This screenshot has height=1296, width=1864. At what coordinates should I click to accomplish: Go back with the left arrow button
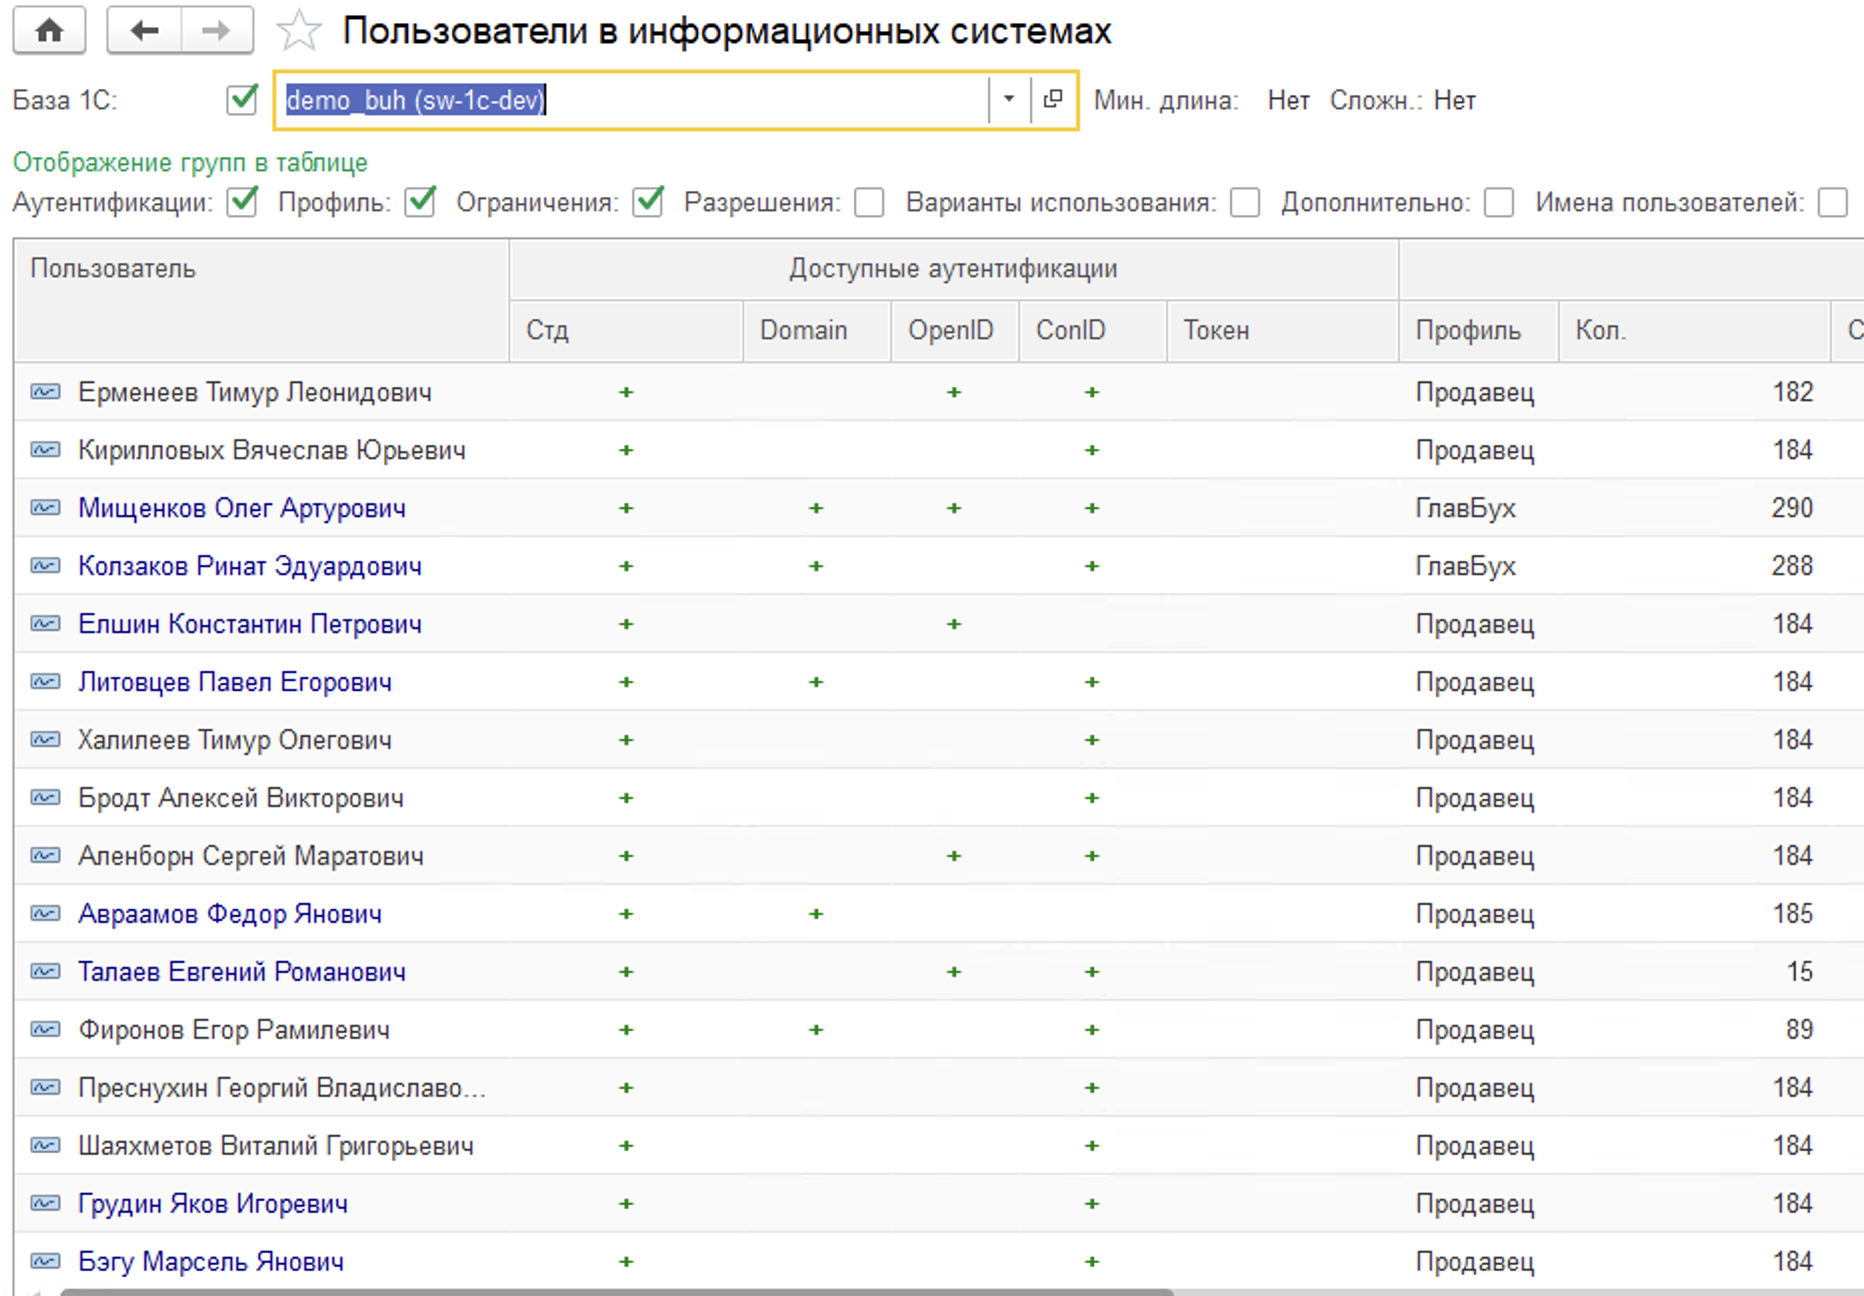pyautogui.click(x=144, y=31)
